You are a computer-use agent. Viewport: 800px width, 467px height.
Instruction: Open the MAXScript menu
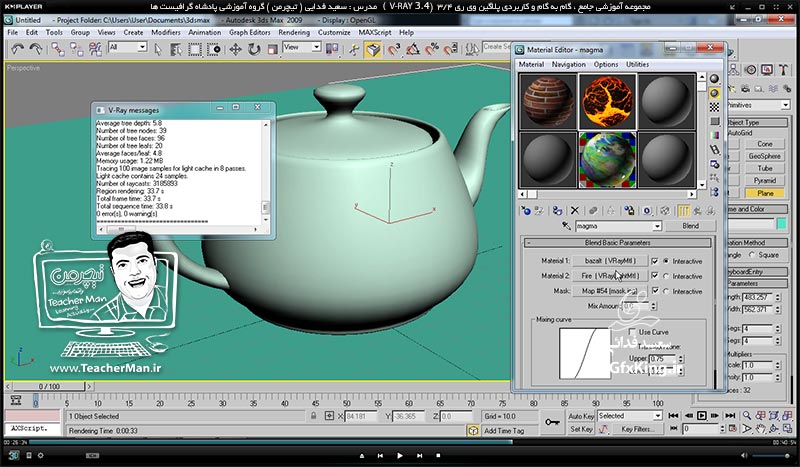click(375, 32)
